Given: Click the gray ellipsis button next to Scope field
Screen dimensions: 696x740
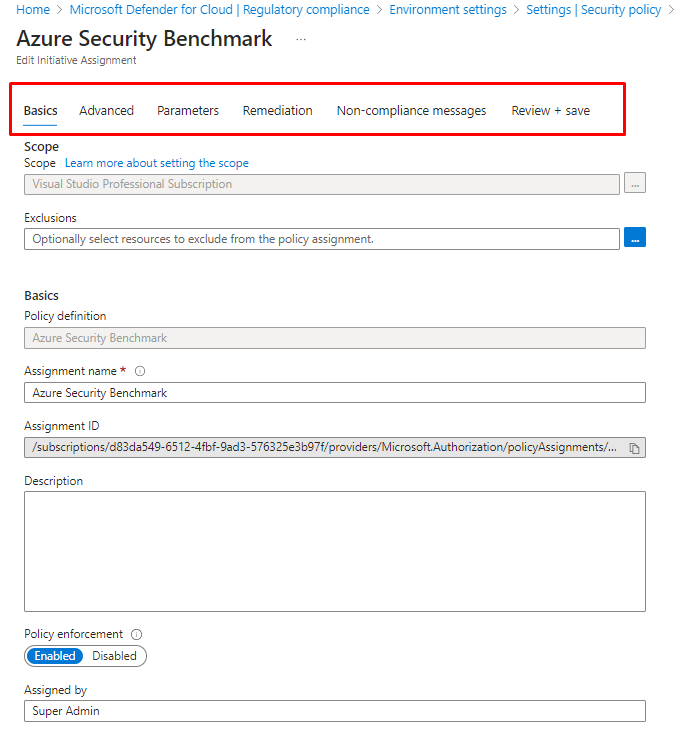Looking at the screenshot, I should coord(634,184).
